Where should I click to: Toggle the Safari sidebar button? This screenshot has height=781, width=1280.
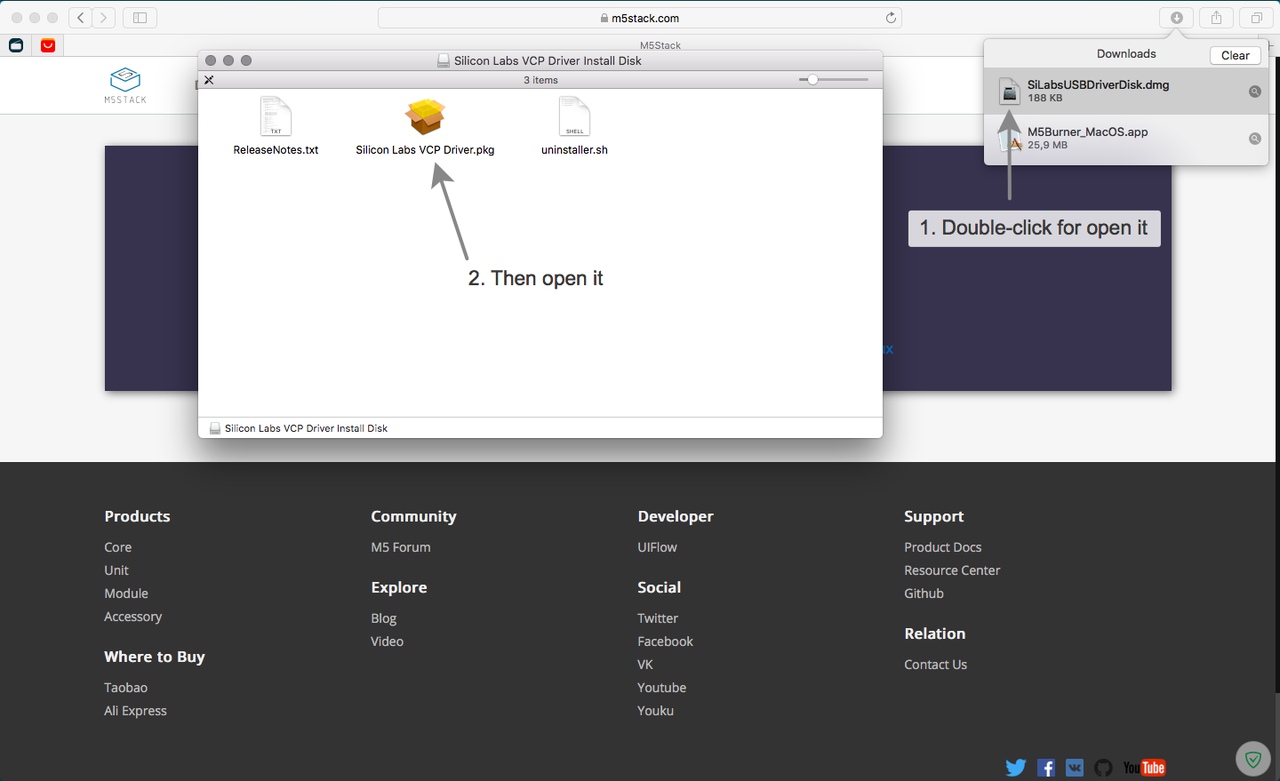point(140,18)
